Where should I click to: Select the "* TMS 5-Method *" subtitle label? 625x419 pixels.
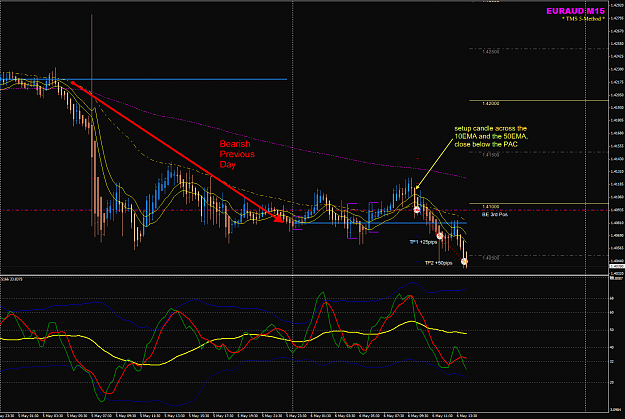583,19
